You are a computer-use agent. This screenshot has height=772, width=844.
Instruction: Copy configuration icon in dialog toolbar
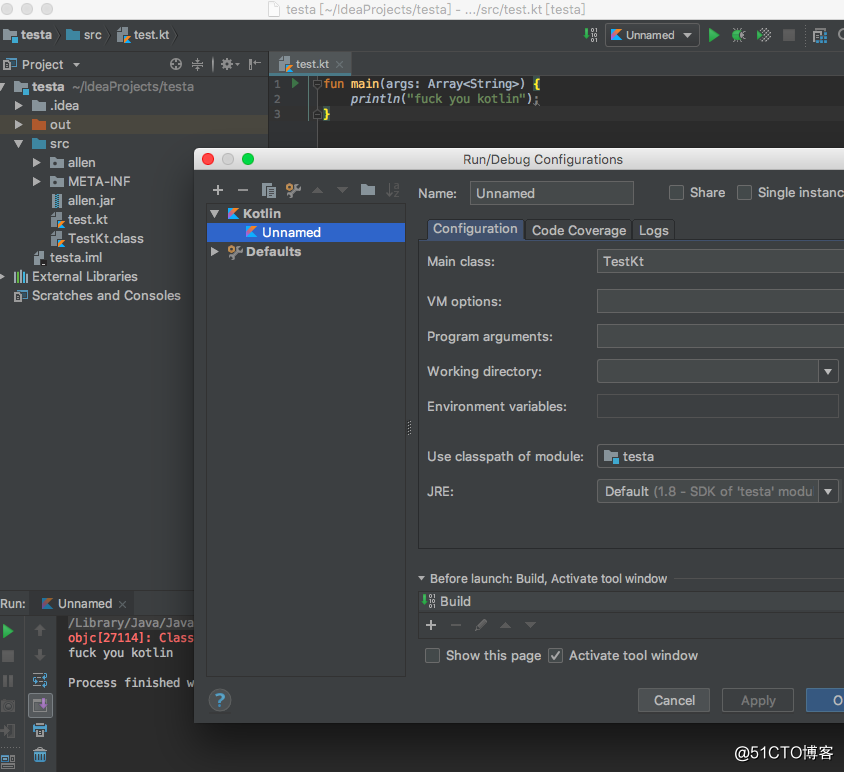(x=268, y=190)
